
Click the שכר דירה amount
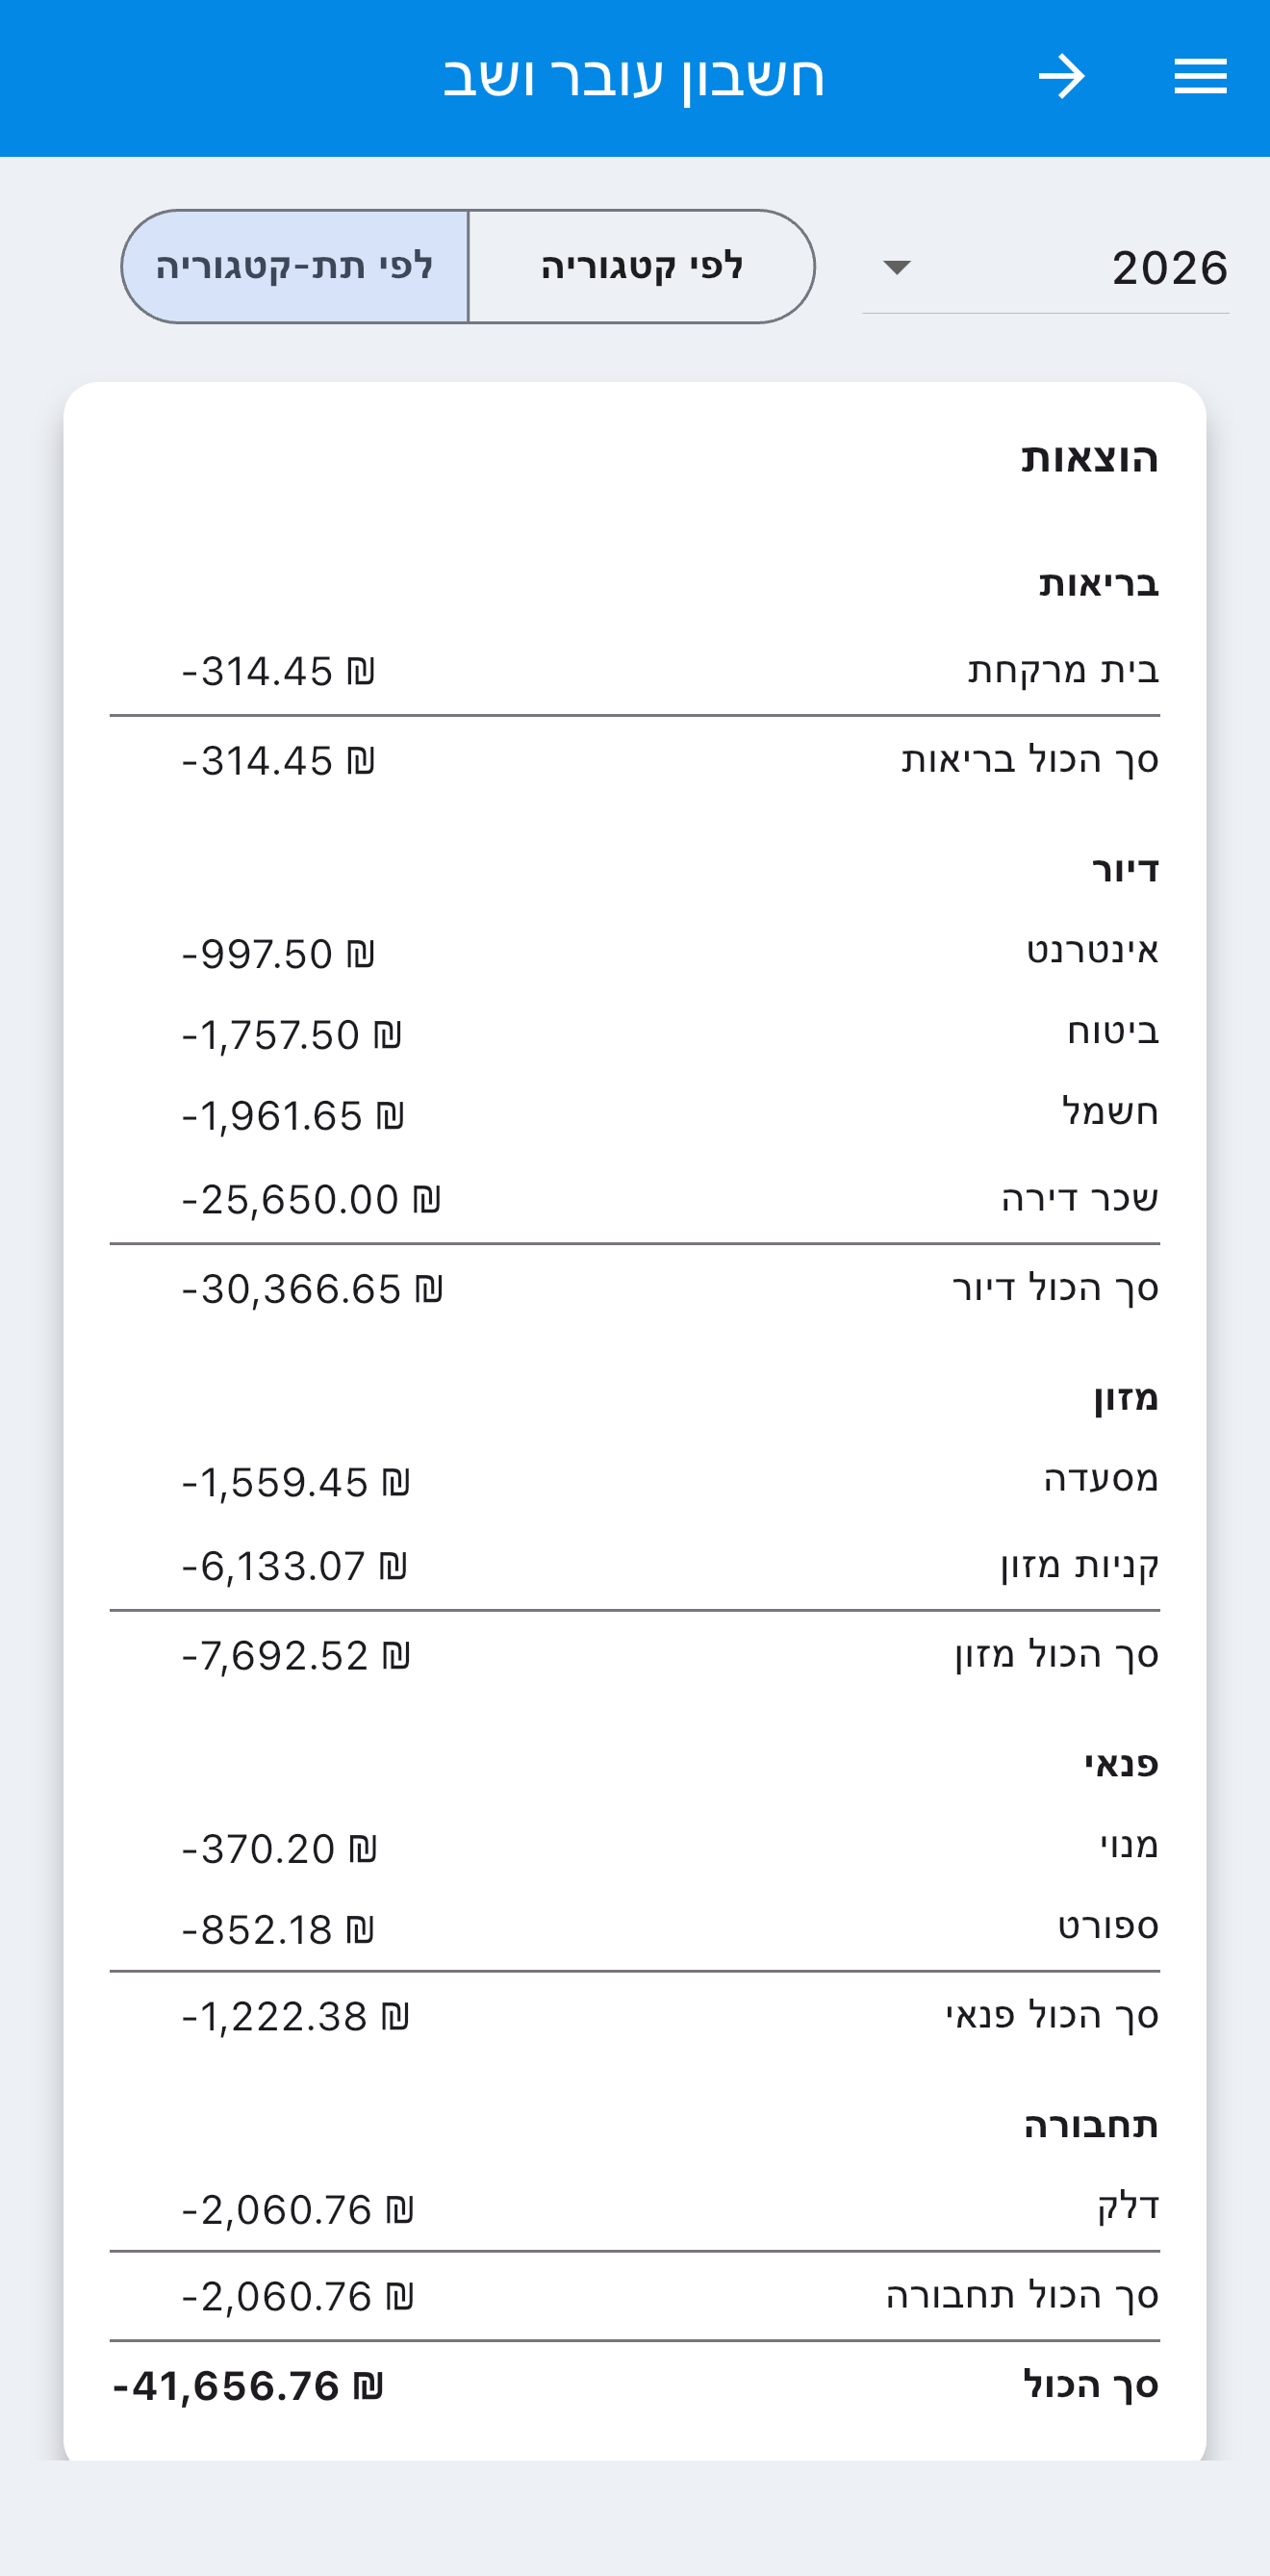pyautogui.click(x=311, y=1199)
